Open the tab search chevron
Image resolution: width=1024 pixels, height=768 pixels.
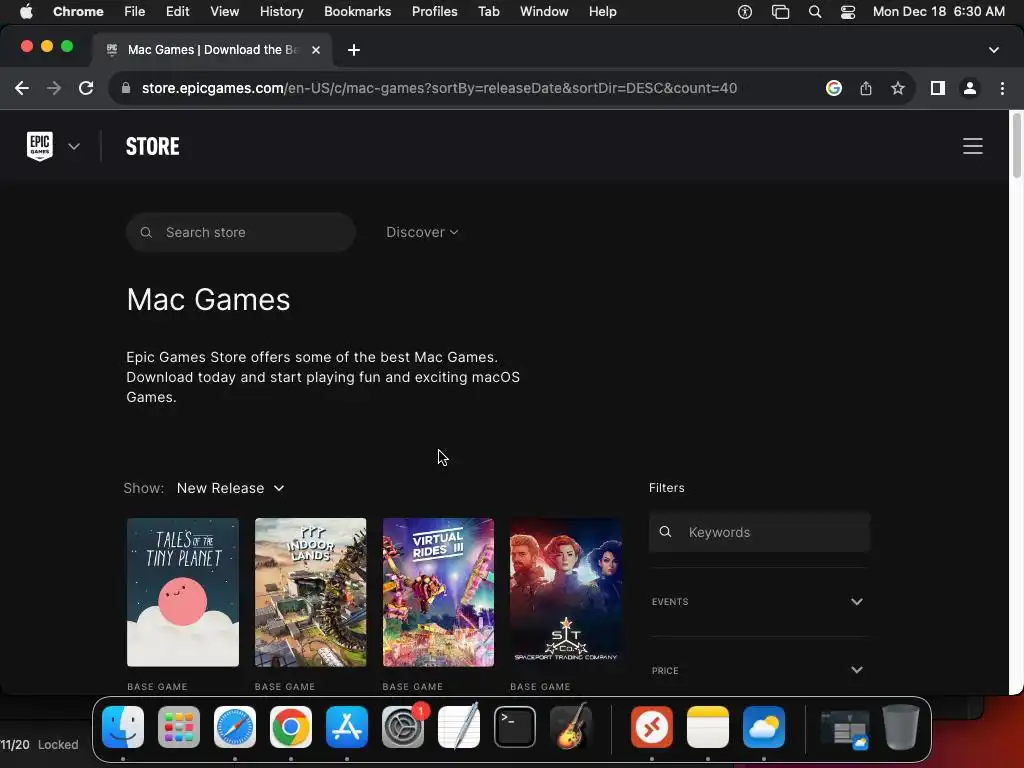pos(994,50)
